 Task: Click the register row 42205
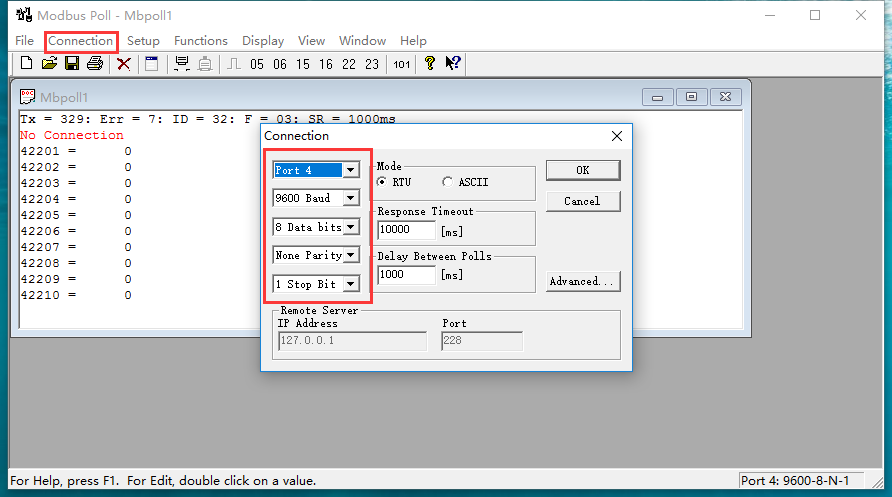click(76, 215)
